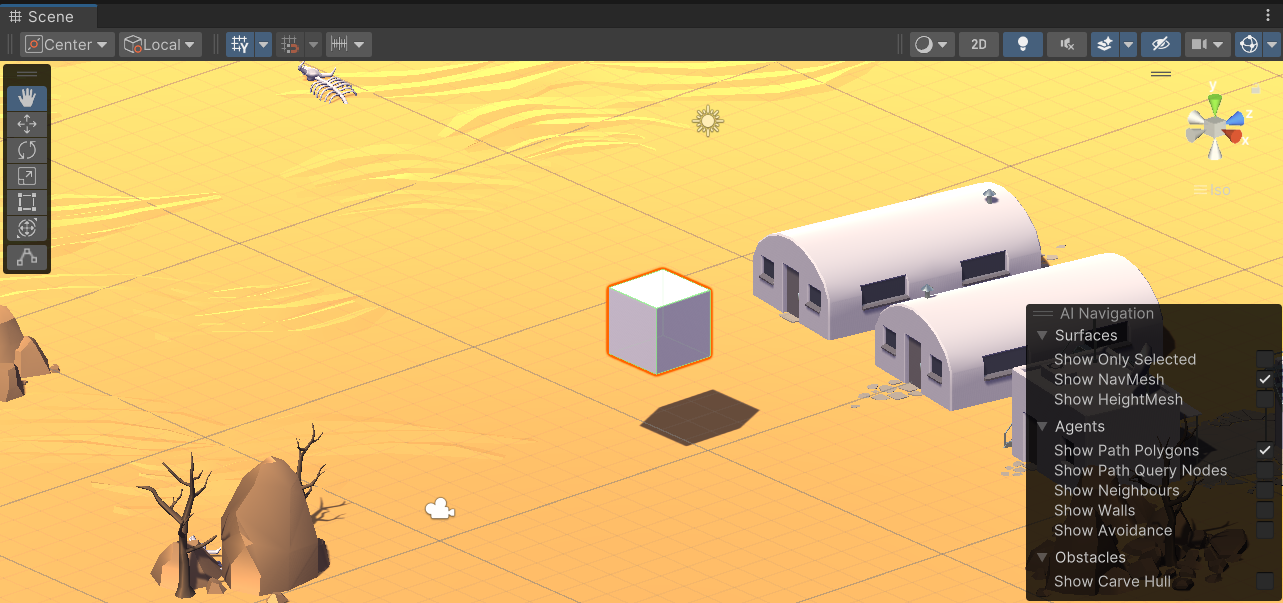Click the center cube of the orientation gizmo
Image resolution: width=1283 pixels, height=603 pixels.
pos(1214,127)
